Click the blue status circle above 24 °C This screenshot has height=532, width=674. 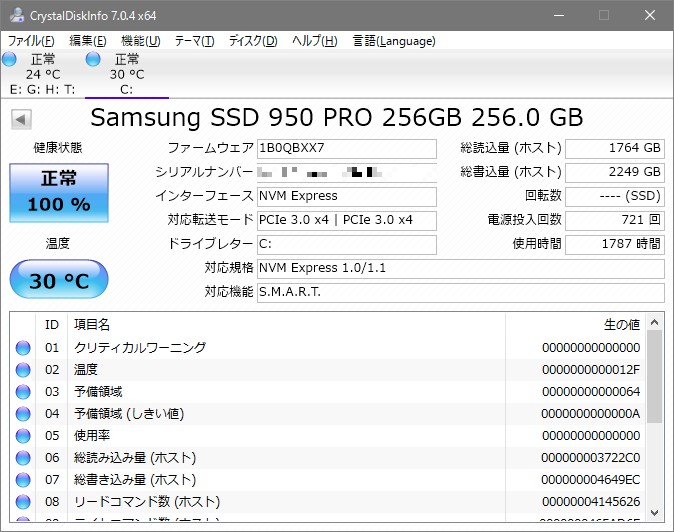[x=9, y=59]
